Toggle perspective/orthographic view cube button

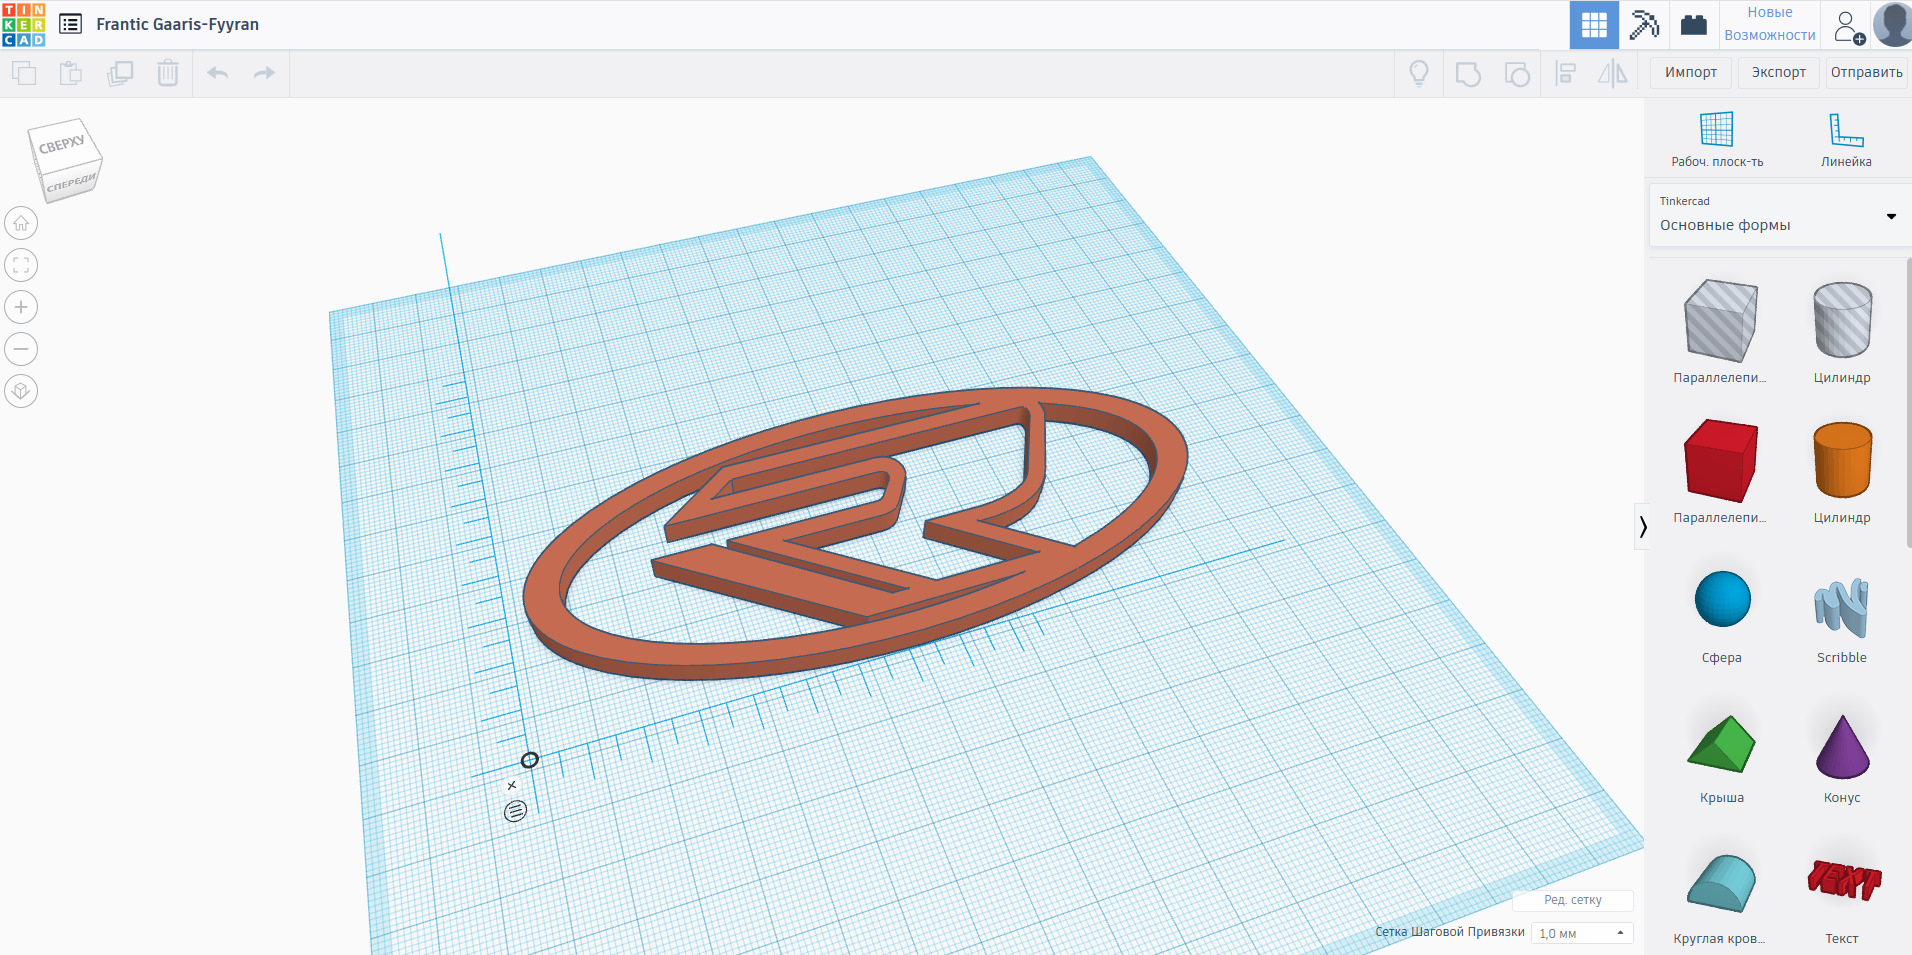click(x=21, y=391)
